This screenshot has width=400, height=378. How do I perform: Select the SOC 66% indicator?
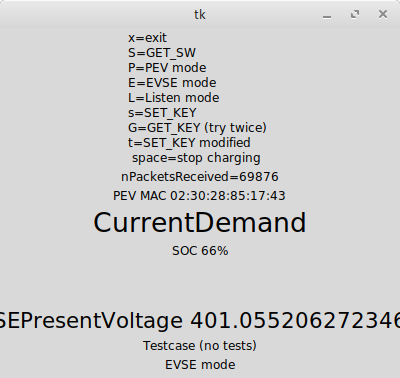(x=200, y=251)
